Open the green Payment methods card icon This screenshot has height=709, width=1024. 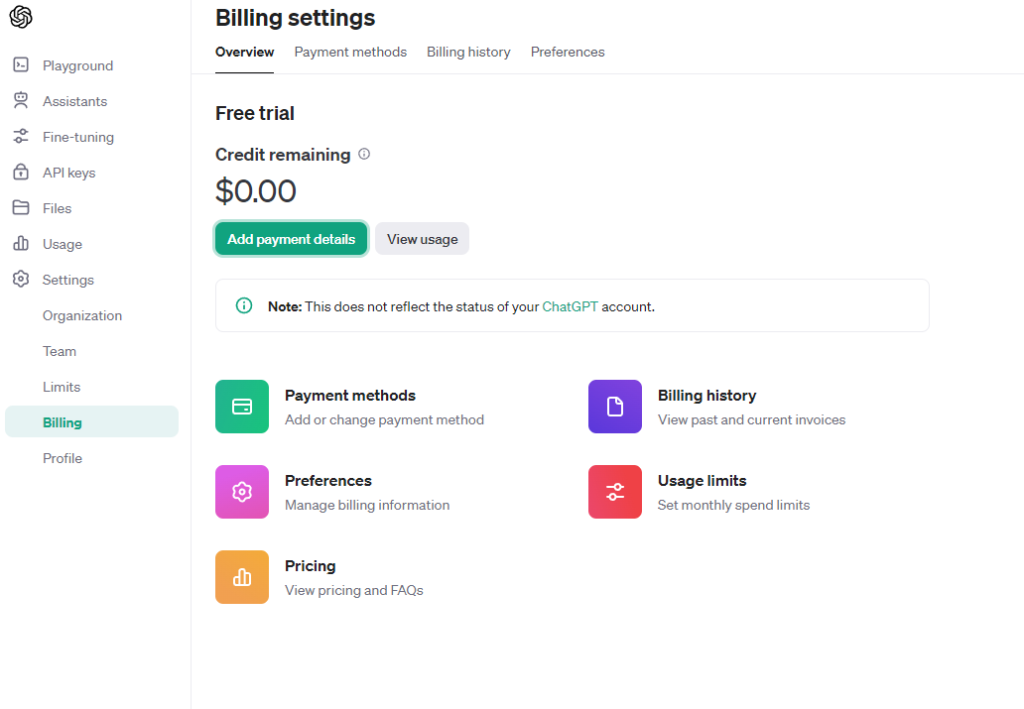[x=242, y=406]
